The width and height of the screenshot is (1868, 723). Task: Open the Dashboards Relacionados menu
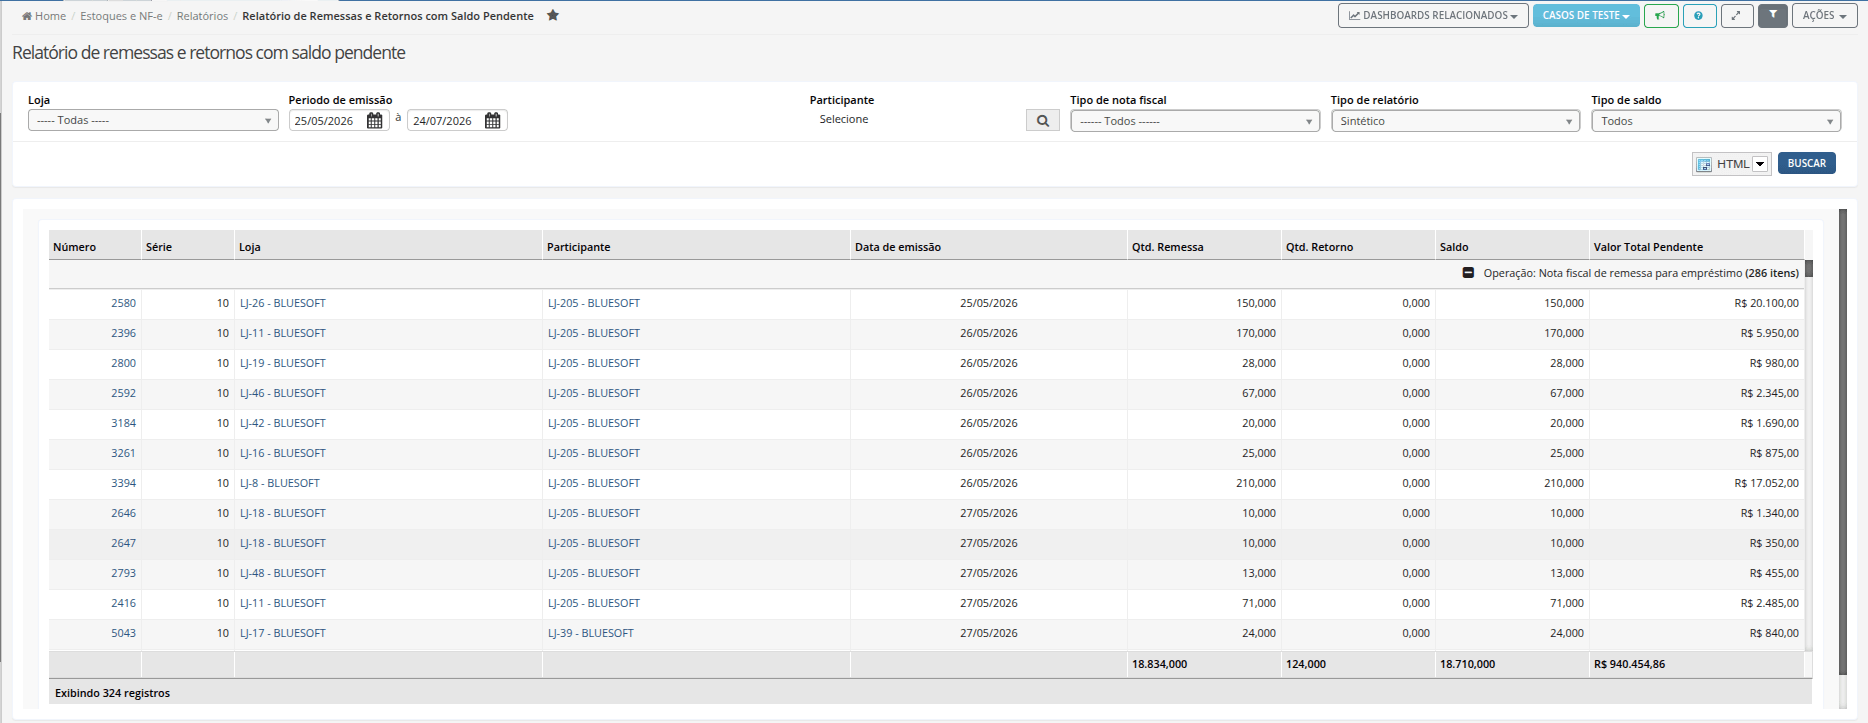pyautogui.click(x=1433, y=16)
